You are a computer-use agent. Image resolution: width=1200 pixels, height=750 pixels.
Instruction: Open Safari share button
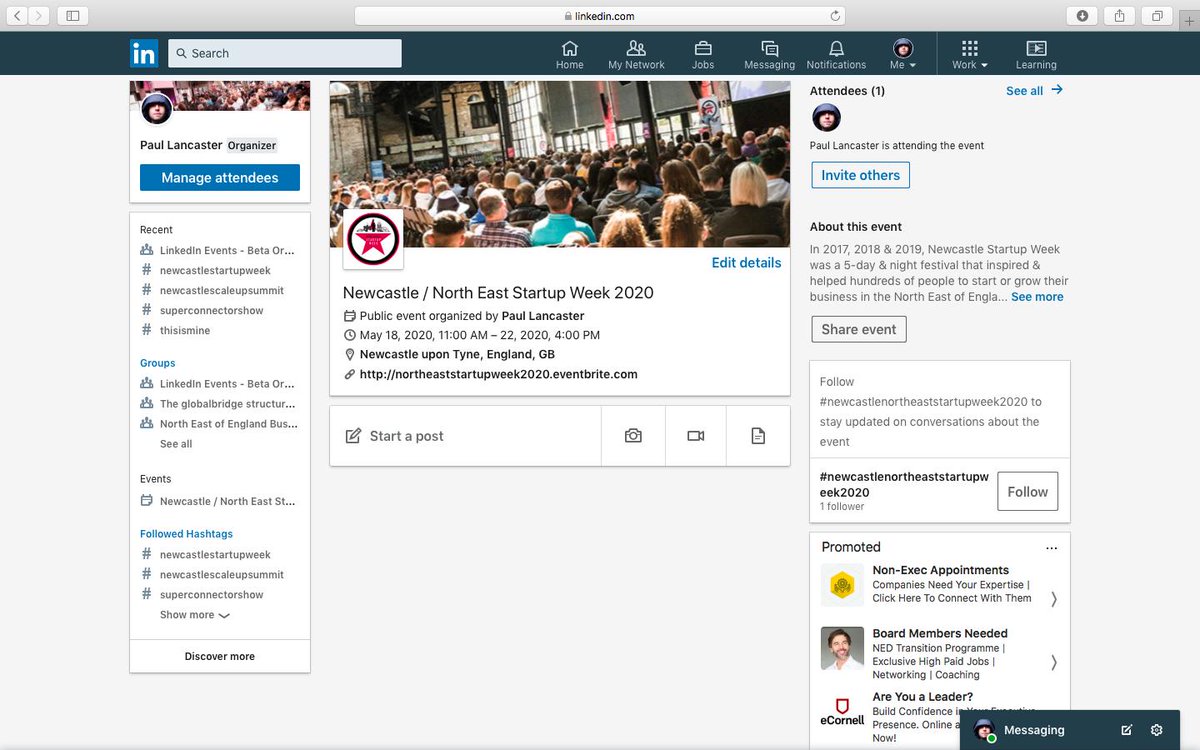pyautogui.click(x=1120, y=16)
